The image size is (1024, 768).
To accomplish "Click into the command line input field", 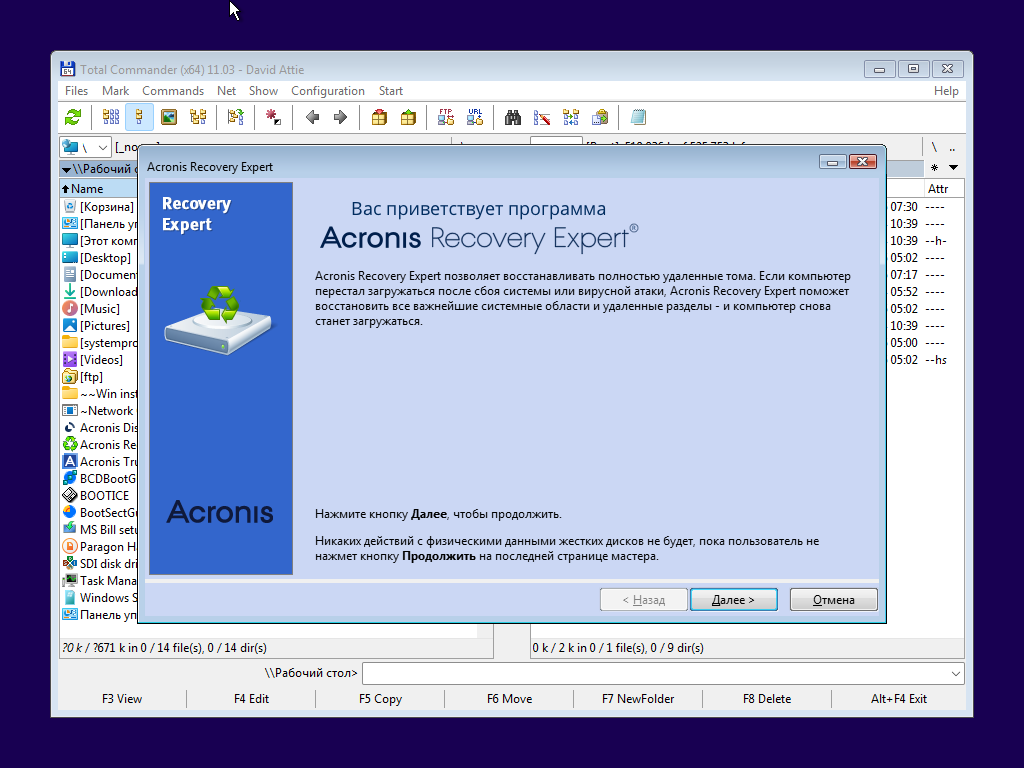I will point(655,673).
